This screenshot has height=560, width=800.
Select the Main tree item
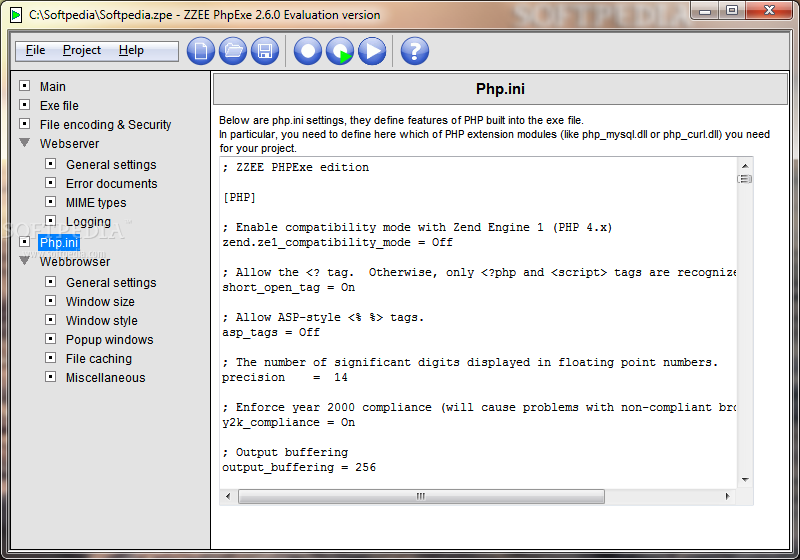pyautogui.click(x=53, y=87)
